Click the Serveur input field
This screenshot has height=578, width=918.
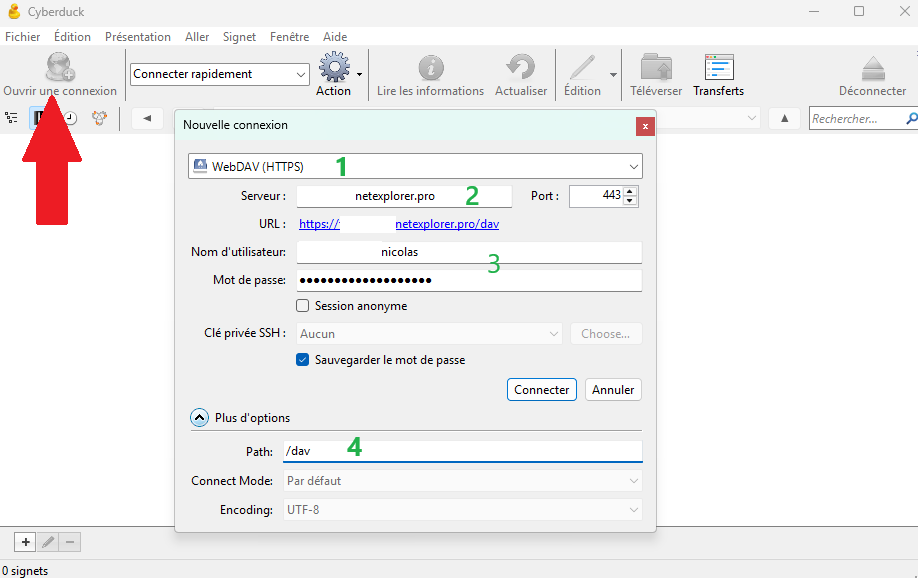404,196
